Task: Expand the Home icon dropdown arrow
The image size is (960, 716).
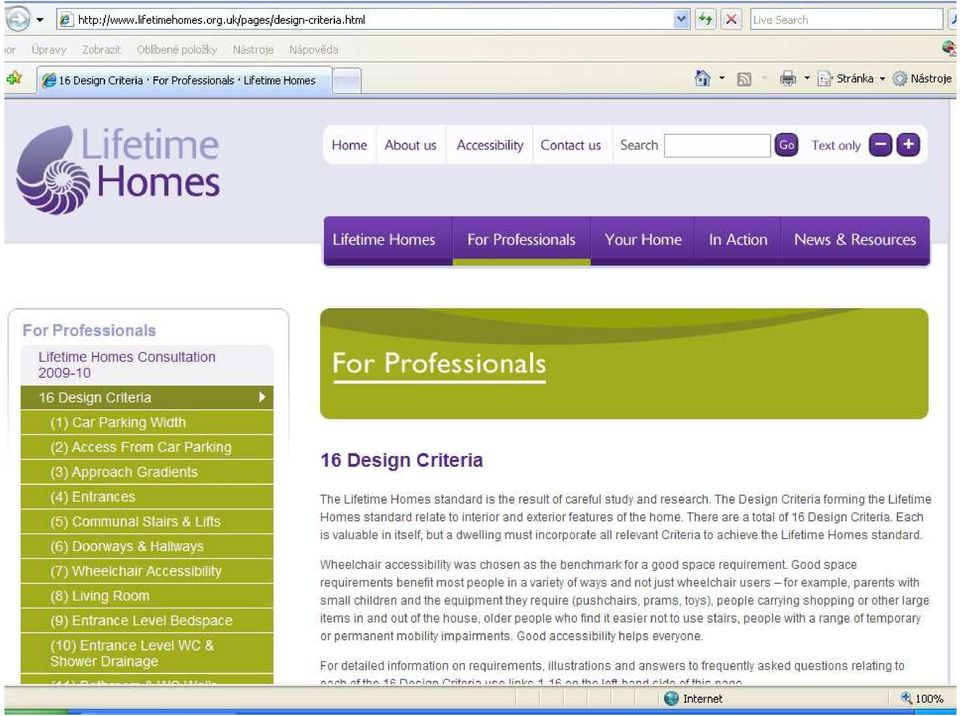Action: 722,78
